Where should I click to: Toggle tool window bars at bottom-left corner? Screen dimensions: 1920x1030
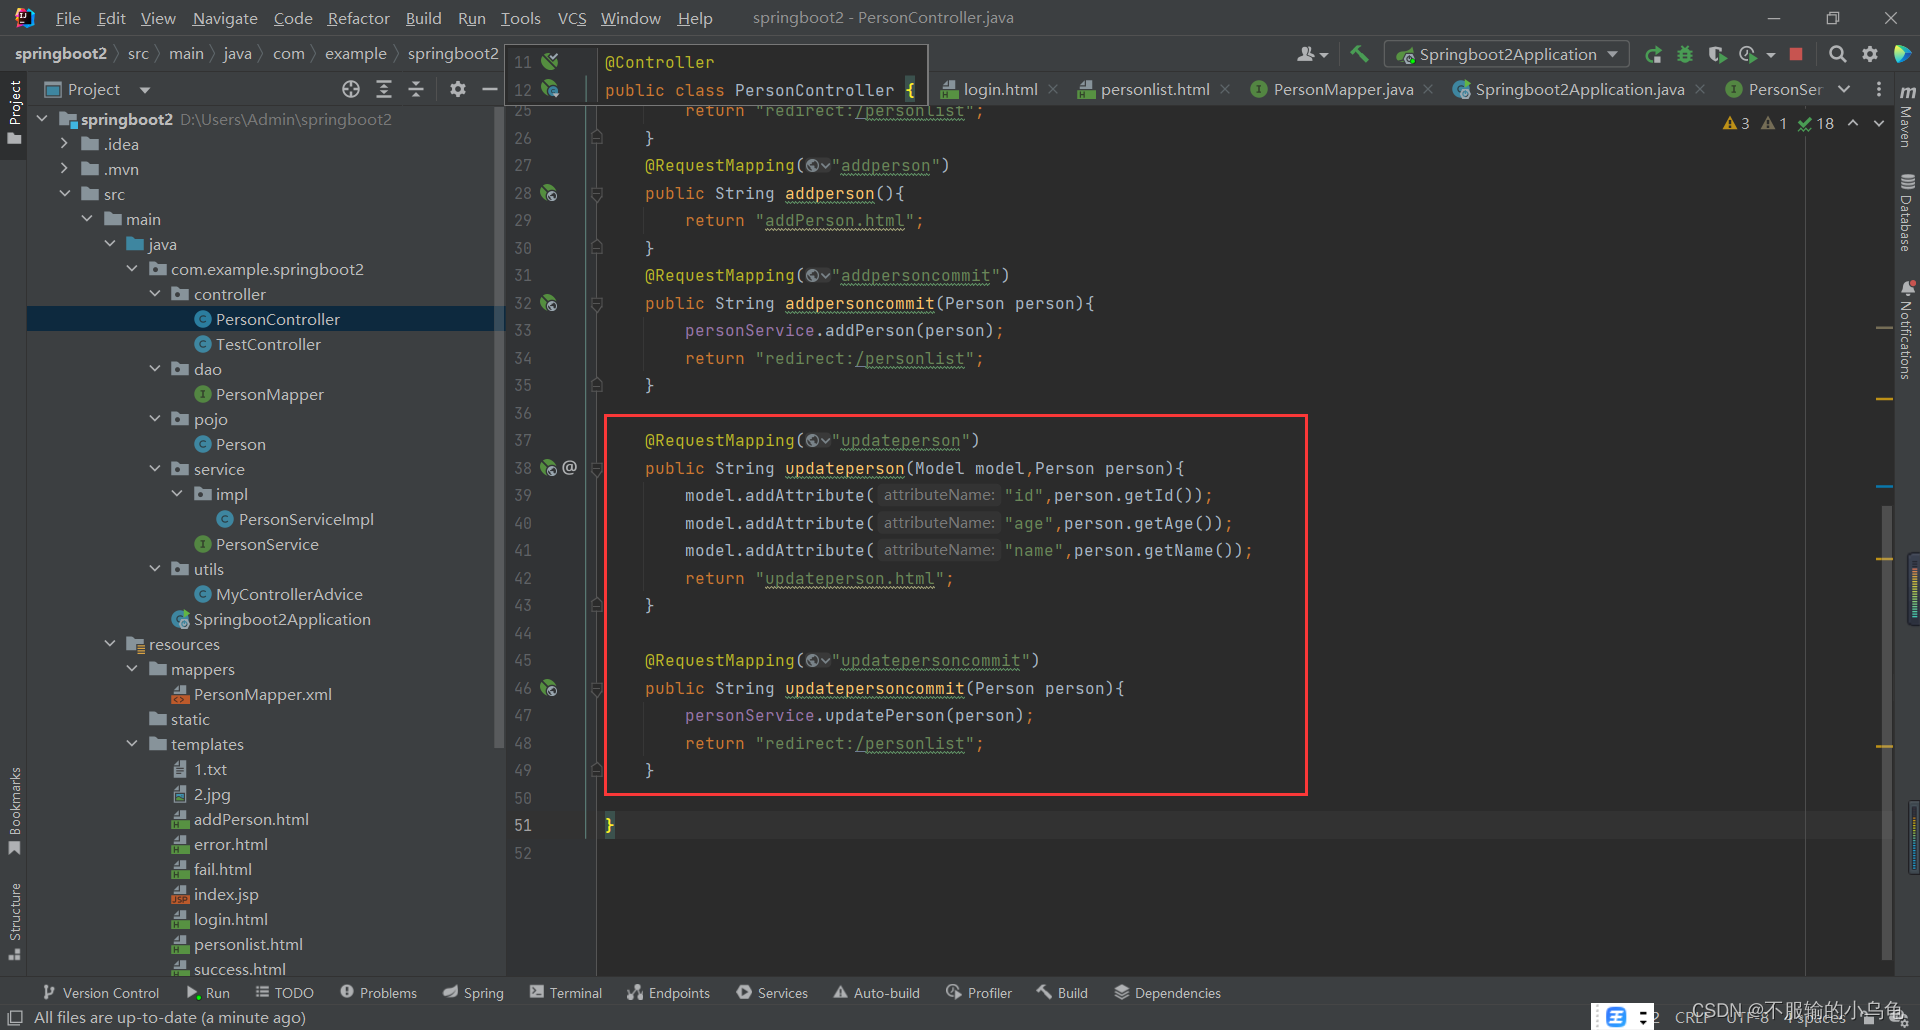tap(15, 1017)
